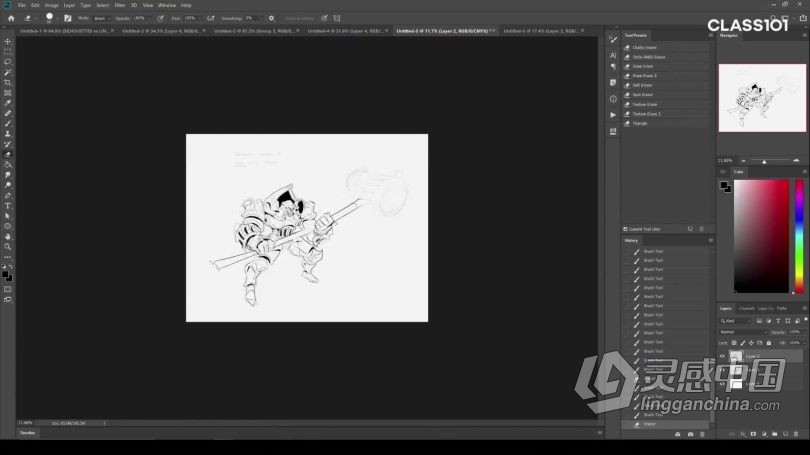Select the Hand tool
The height and width of the screenshot is (455, 810).
[x=7, y=237]
